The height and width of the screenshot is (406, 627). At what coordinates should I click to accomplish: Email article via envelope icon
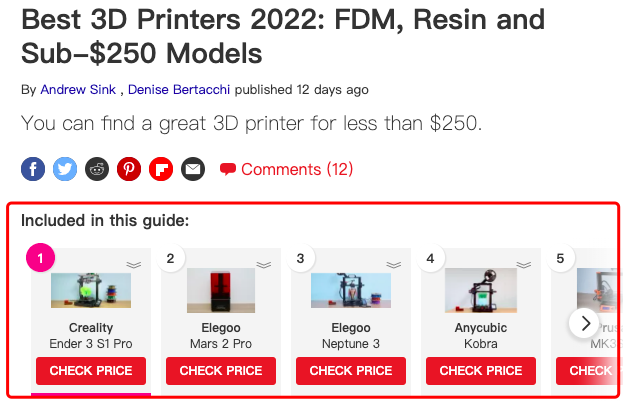coord(193,169)
